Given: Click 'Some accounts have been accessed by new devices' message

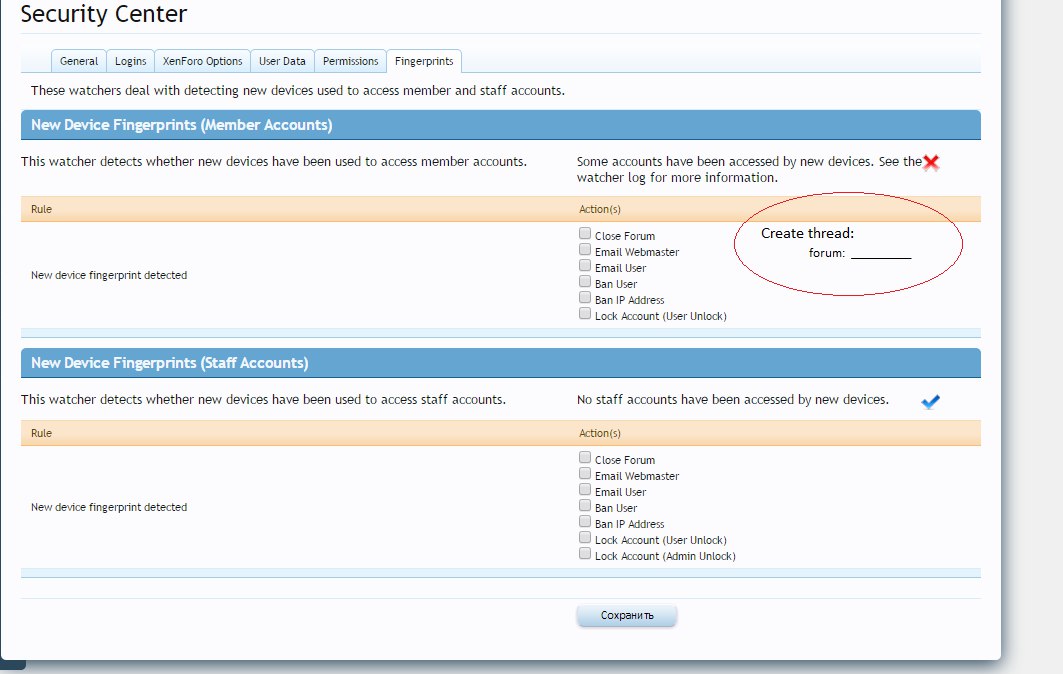Looking at the screenshot, I should [749, 170].
